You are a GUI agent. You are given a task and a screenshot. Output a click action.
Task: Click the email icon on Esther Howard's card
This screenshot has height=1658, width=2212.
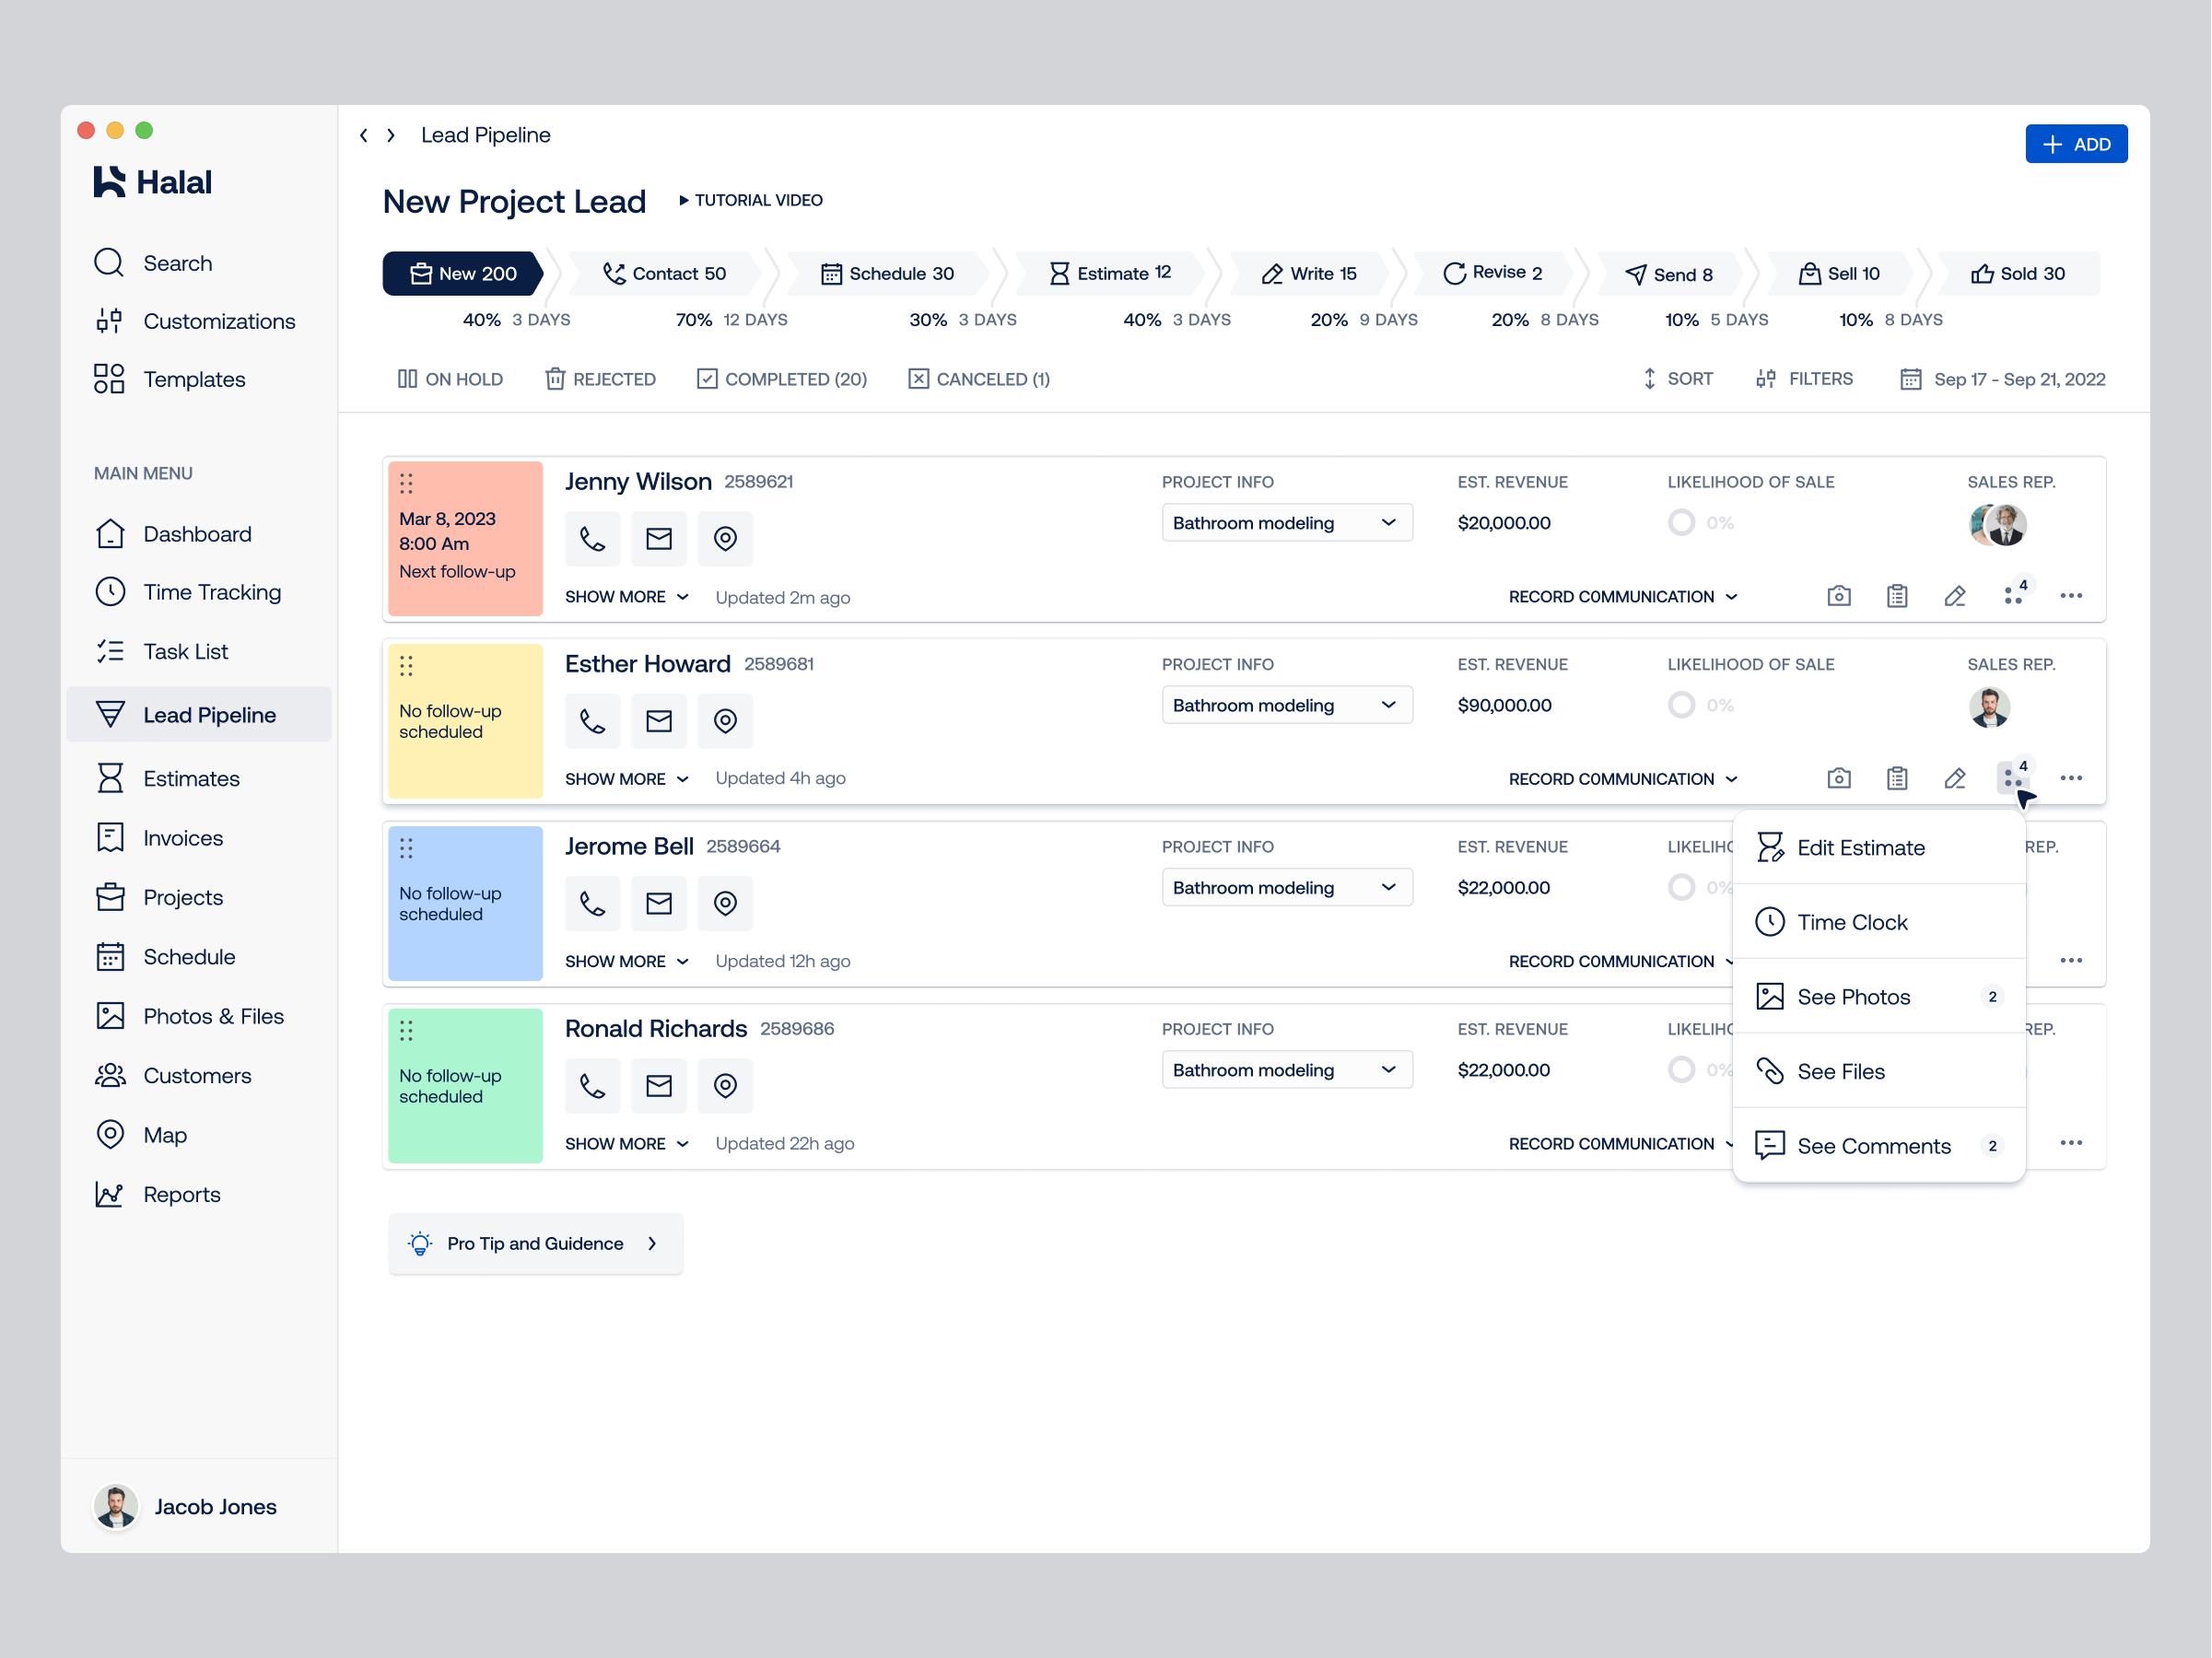[x=659, y=721]
